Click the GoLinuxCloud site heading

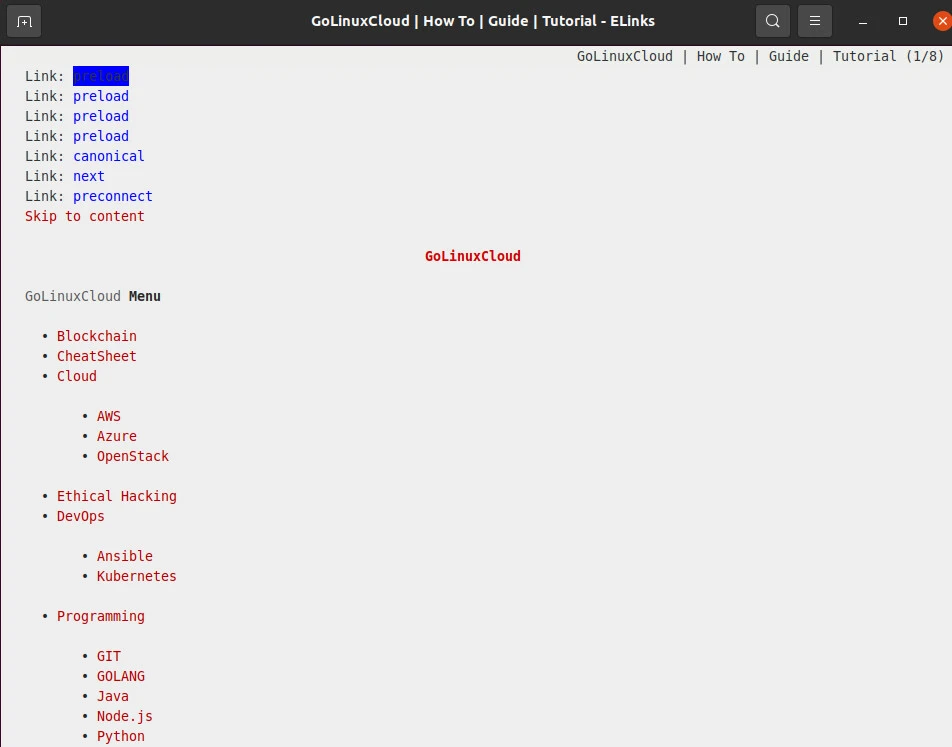click(x=472, y=256)
